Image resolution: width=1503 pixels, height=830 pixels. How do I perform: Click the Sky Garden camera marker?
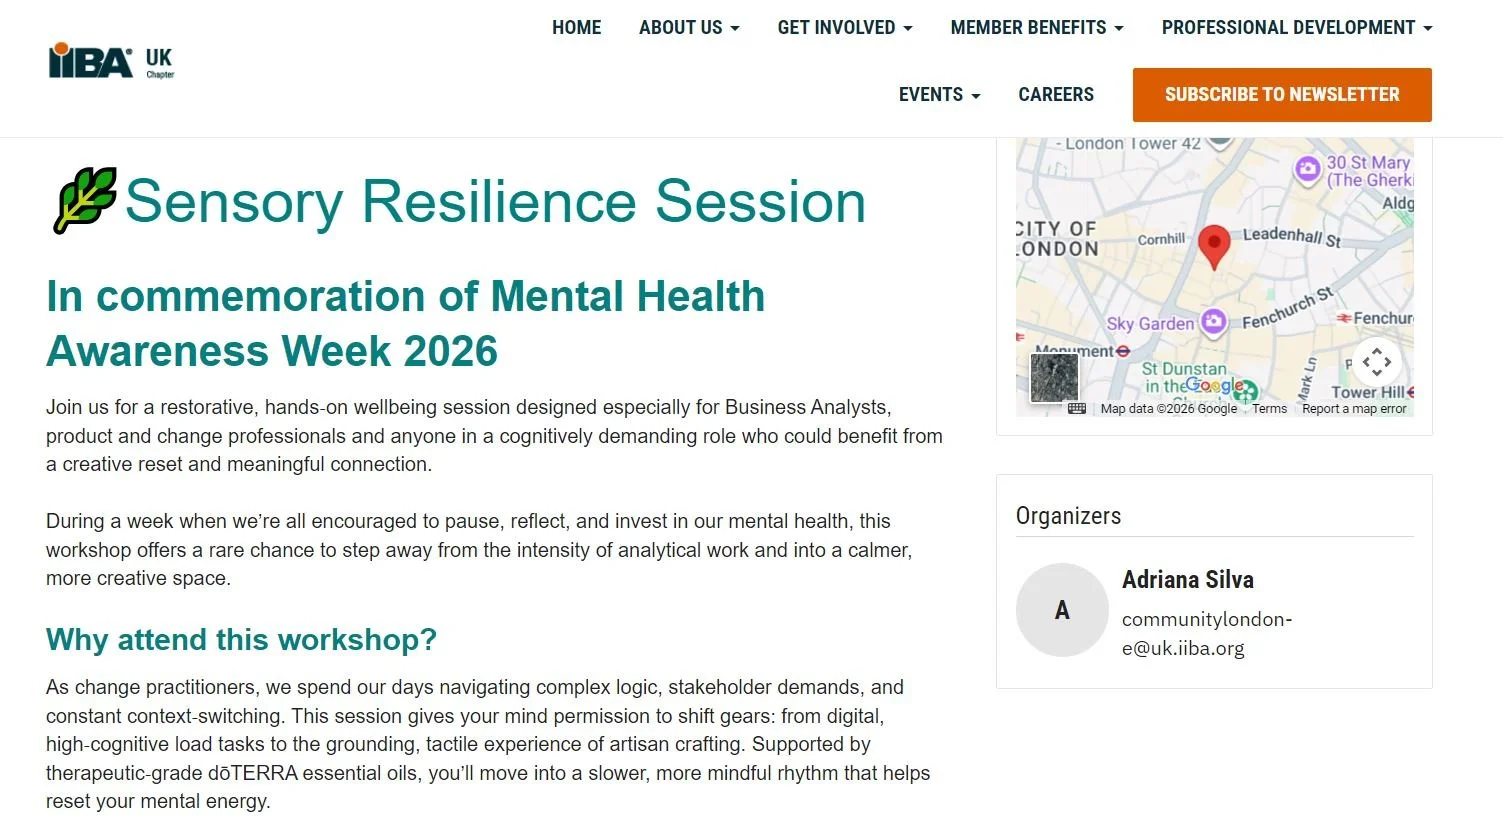pos(1214,322)
